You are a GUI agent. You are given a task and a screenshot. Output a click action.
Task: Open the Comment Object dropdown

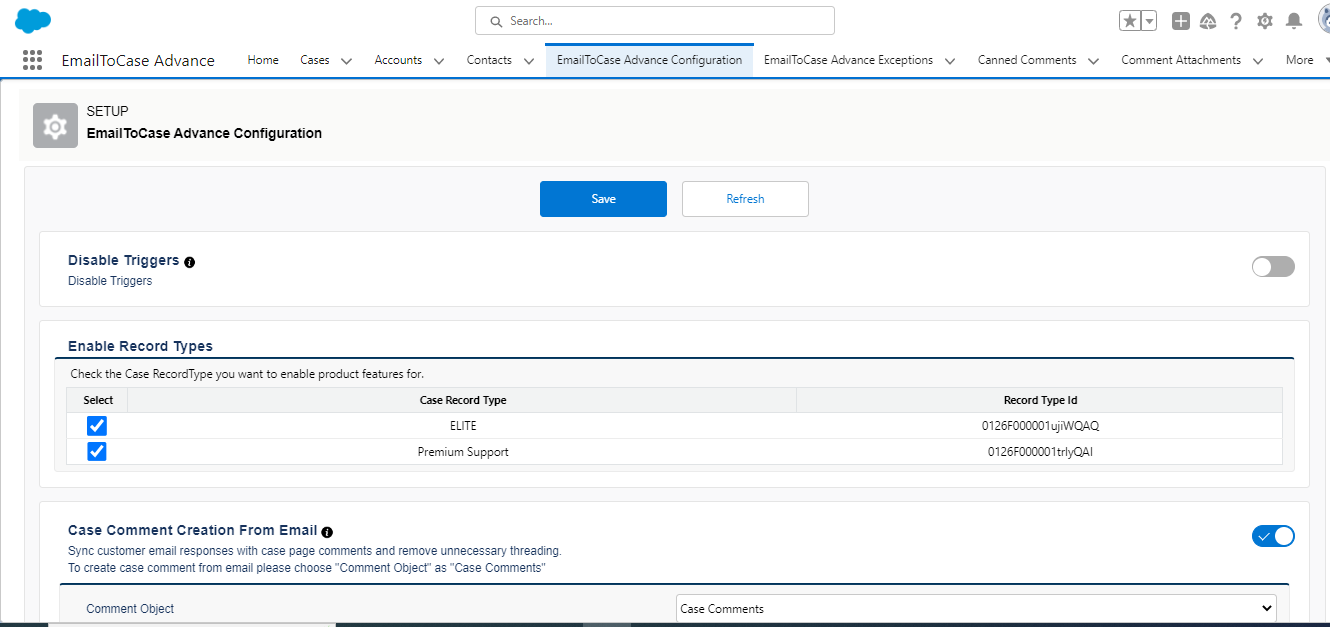point(976,608)
